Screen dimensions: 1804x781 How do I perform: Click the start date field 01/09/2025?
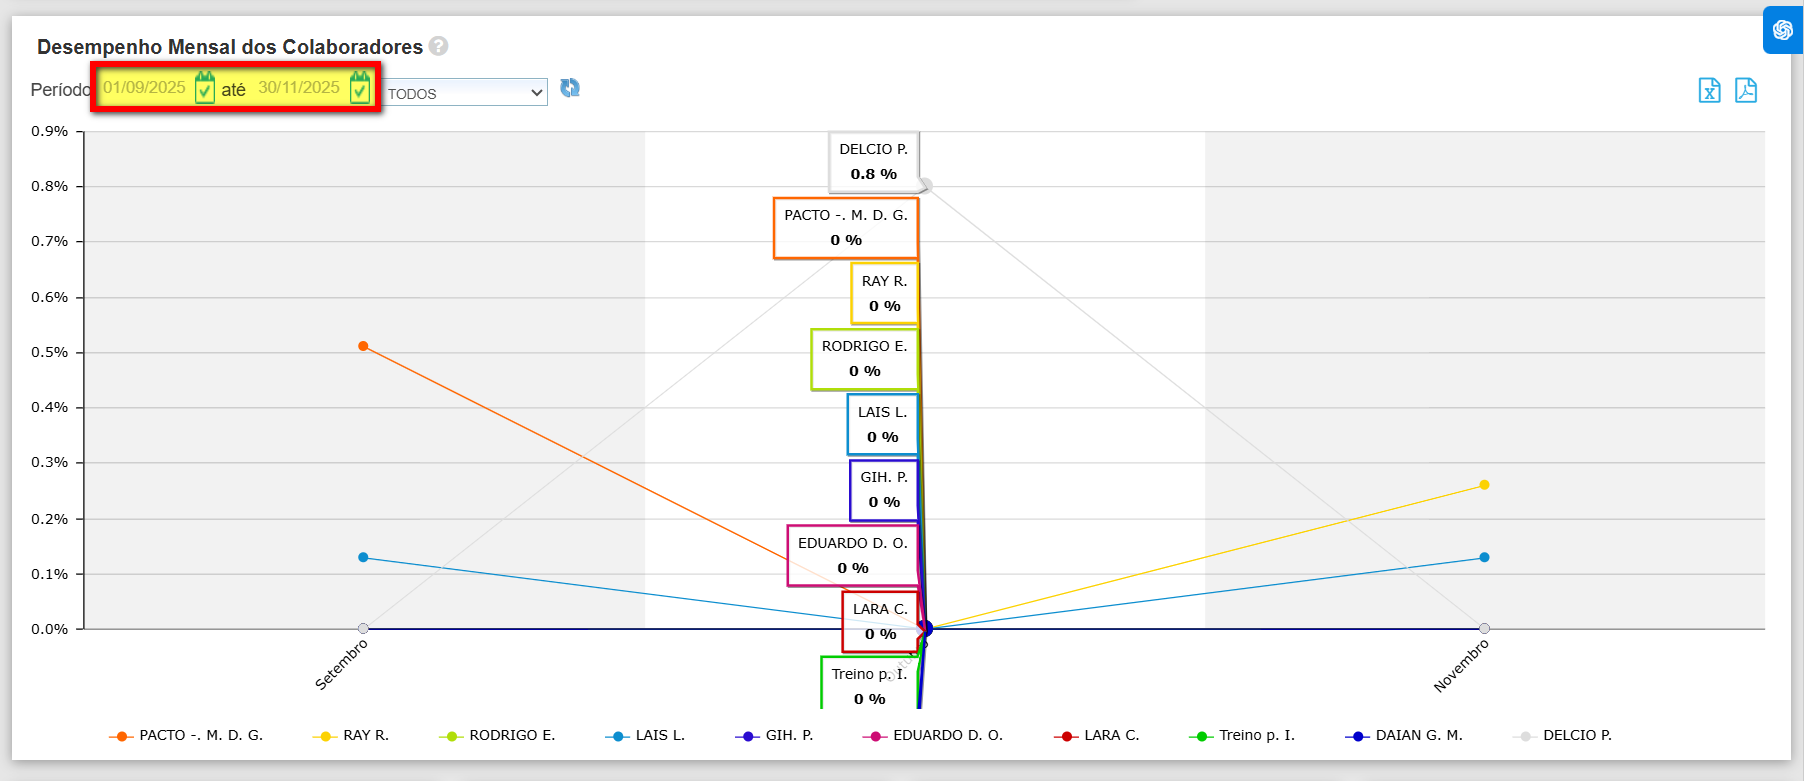pos(145,88)
